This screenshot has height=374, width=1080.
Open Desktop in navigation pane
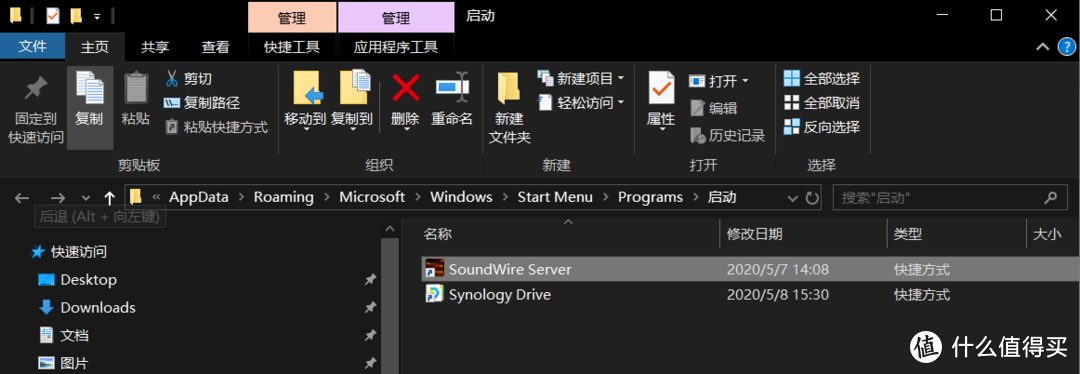pos(77,280)
